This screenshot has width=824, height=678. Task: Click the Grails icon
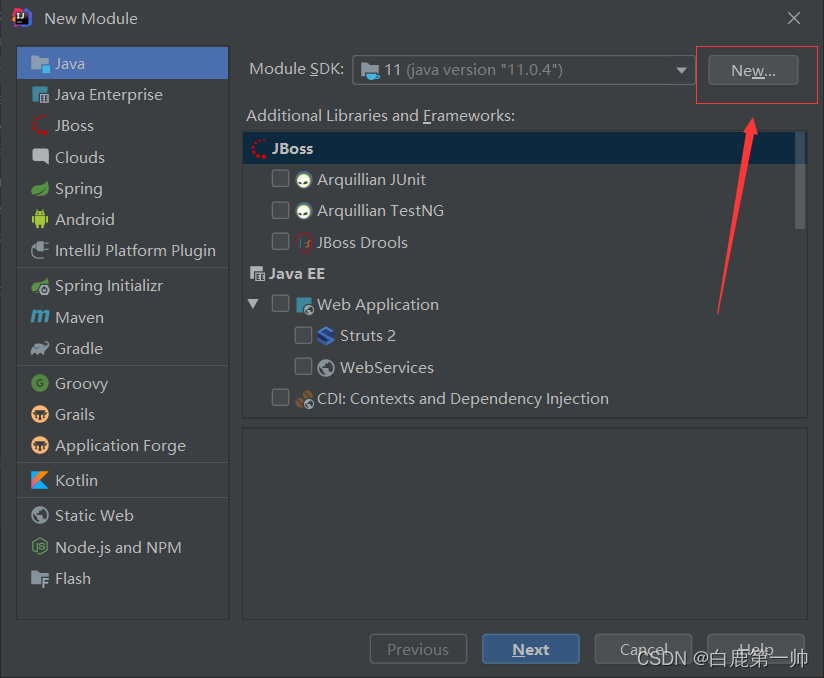coord(40,414)
